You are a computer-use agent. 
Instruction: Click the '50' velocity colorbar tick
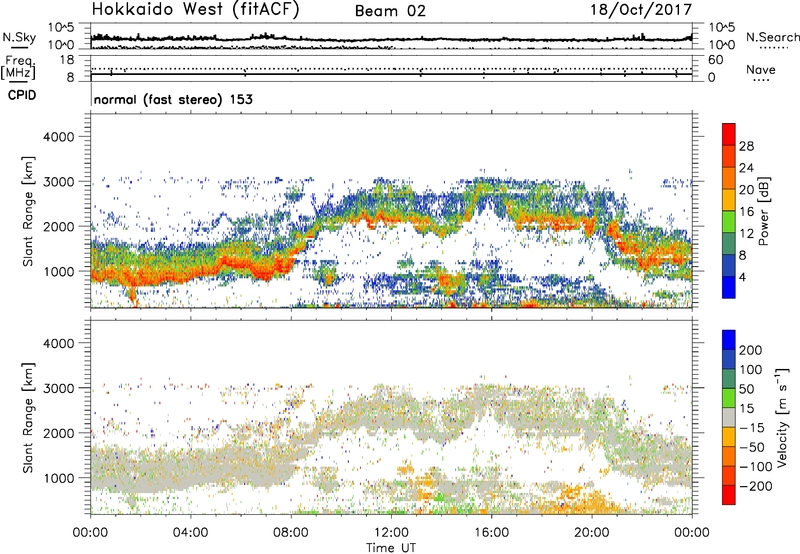coord(746,389)
